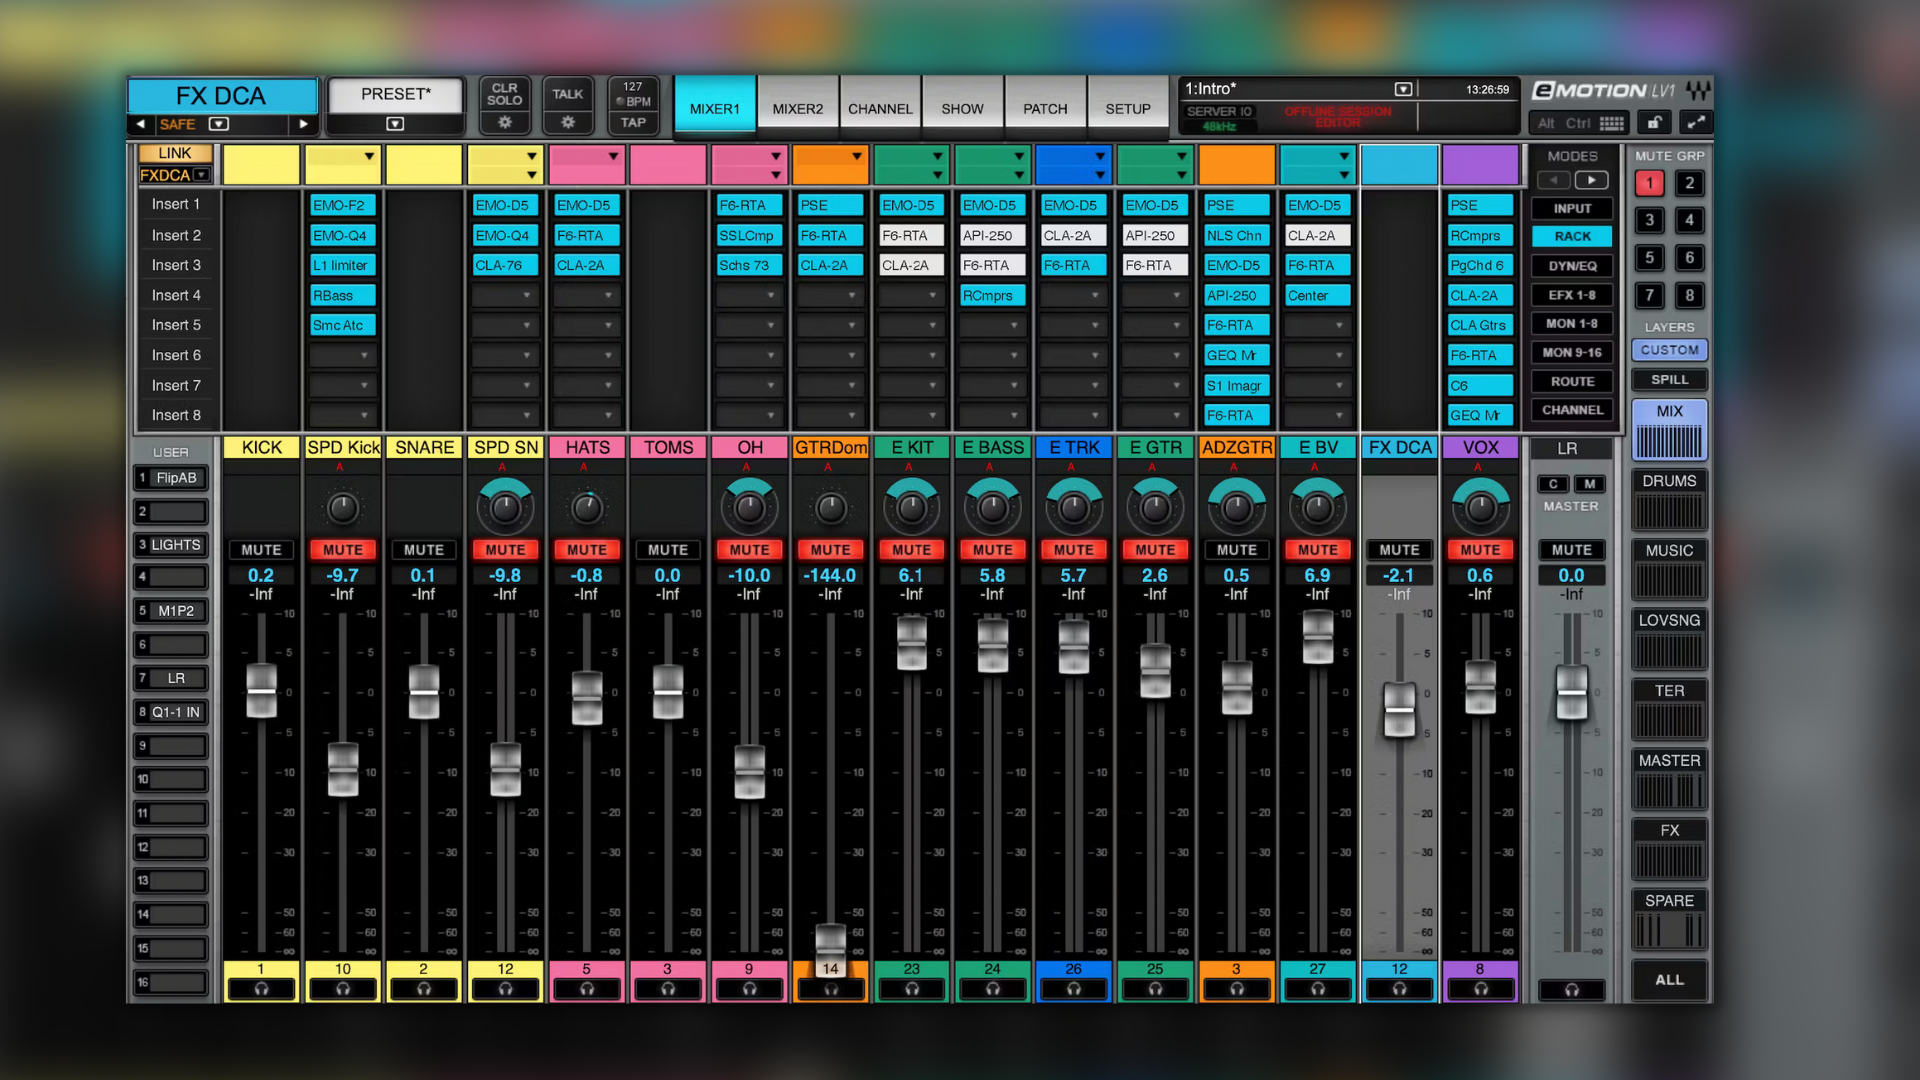The height and width of the screenshot is (1080, 1920).
Task: Click the headphone cue icon on LR master
Action: tap(1571, 990)
